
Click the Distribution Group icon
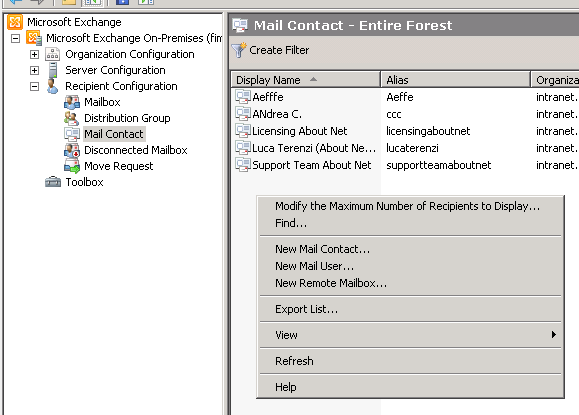pos(72,118)
